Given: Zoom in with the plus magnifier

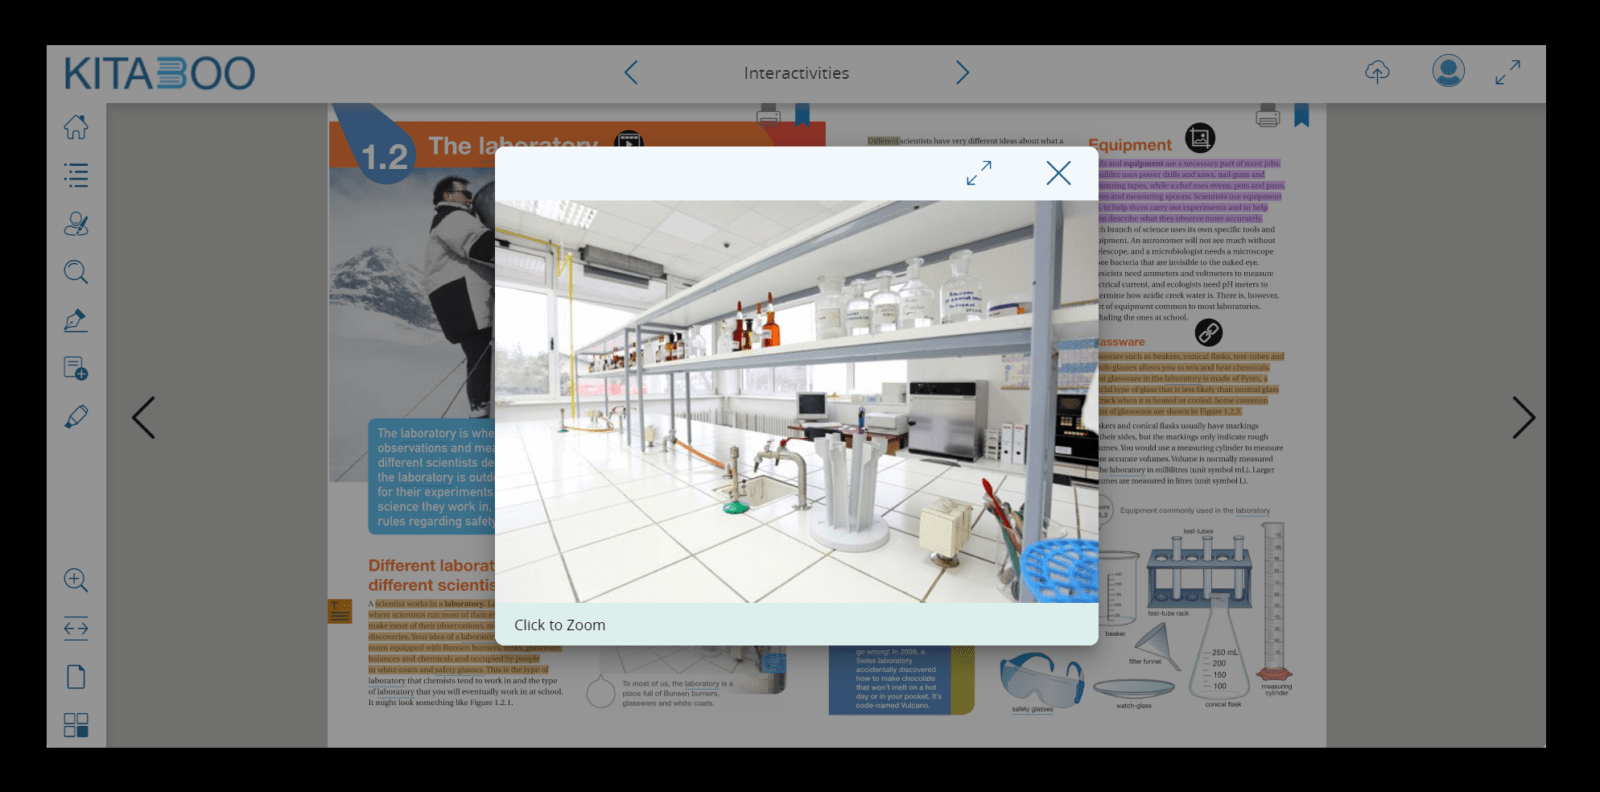Looking at the screenshot, I should tap(76, 580).
